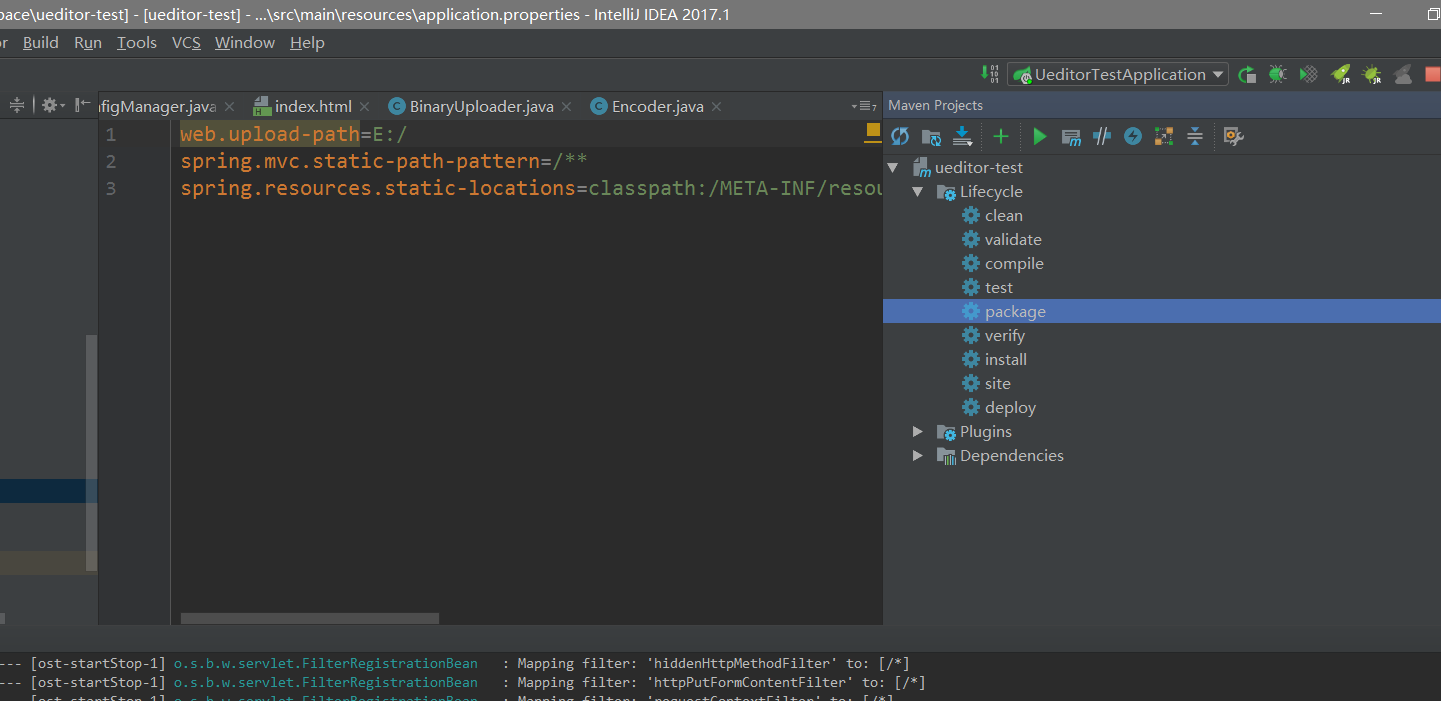Click the Make Project build icon
The image size is (1441, 701).
coord(990,73)
